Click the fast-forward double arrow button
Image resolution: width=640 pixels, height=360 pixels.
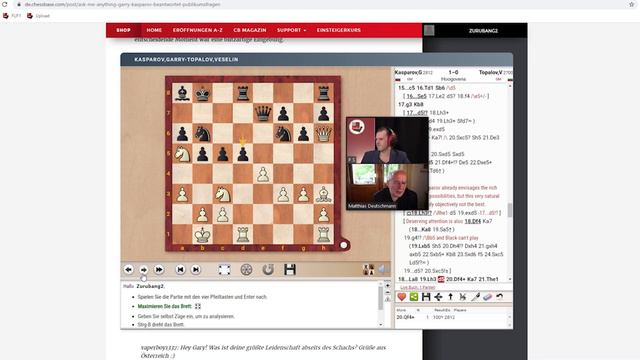coord(159,269)
